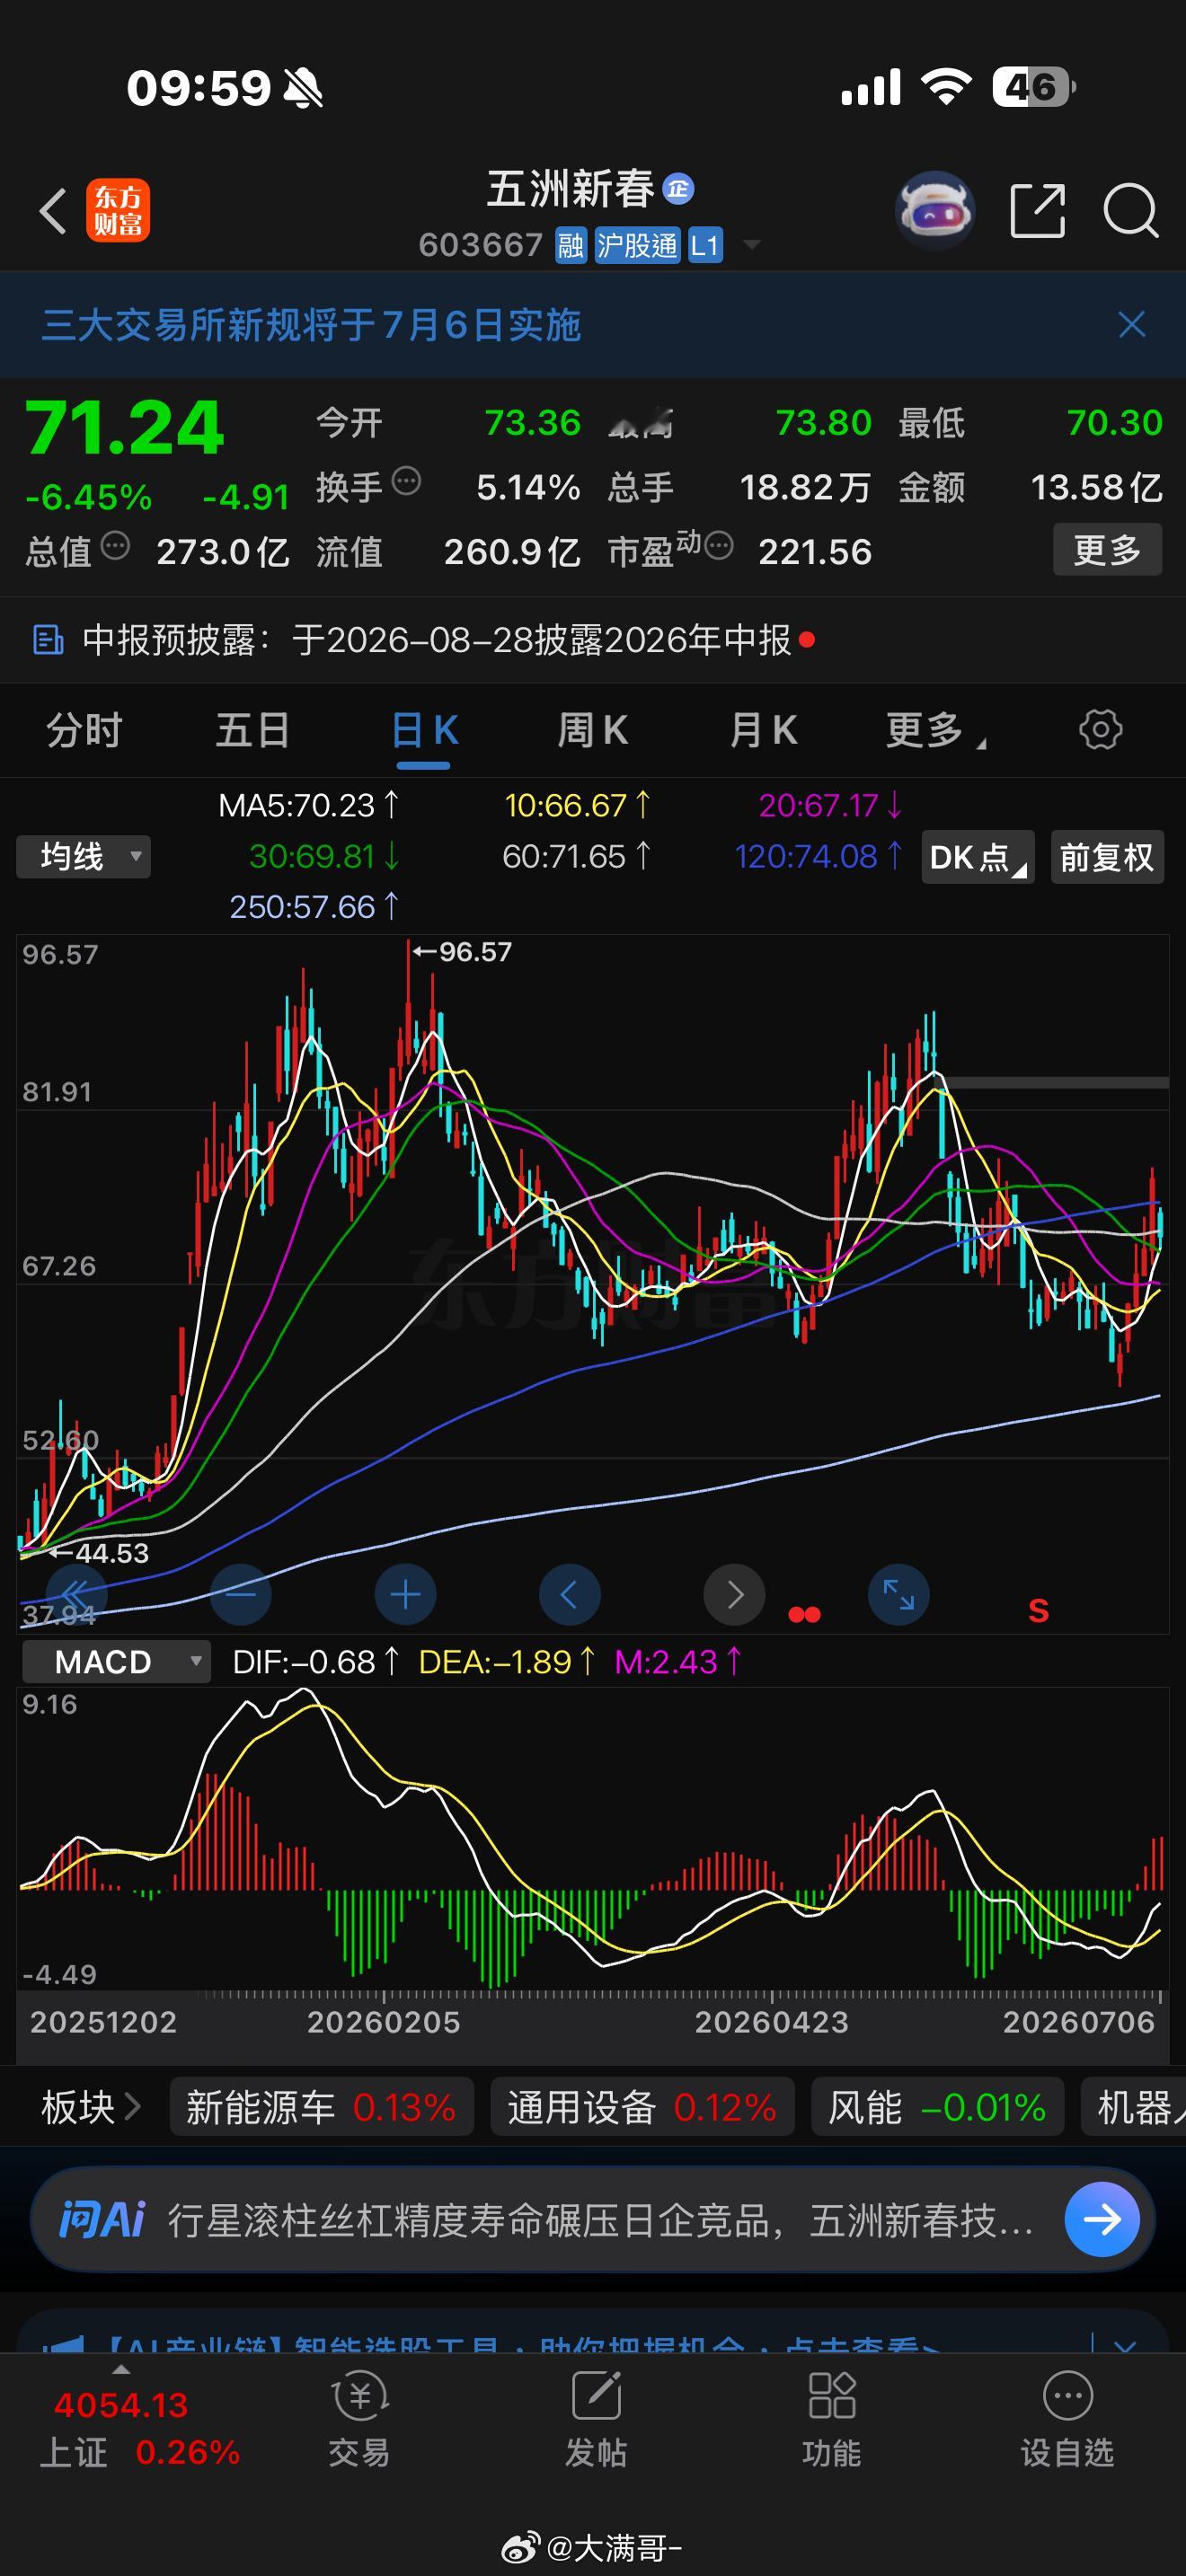Zoom out chart with minus button
Image resolution: width=1186 pixels, height=2576 pixels.
pos(241,1595)
